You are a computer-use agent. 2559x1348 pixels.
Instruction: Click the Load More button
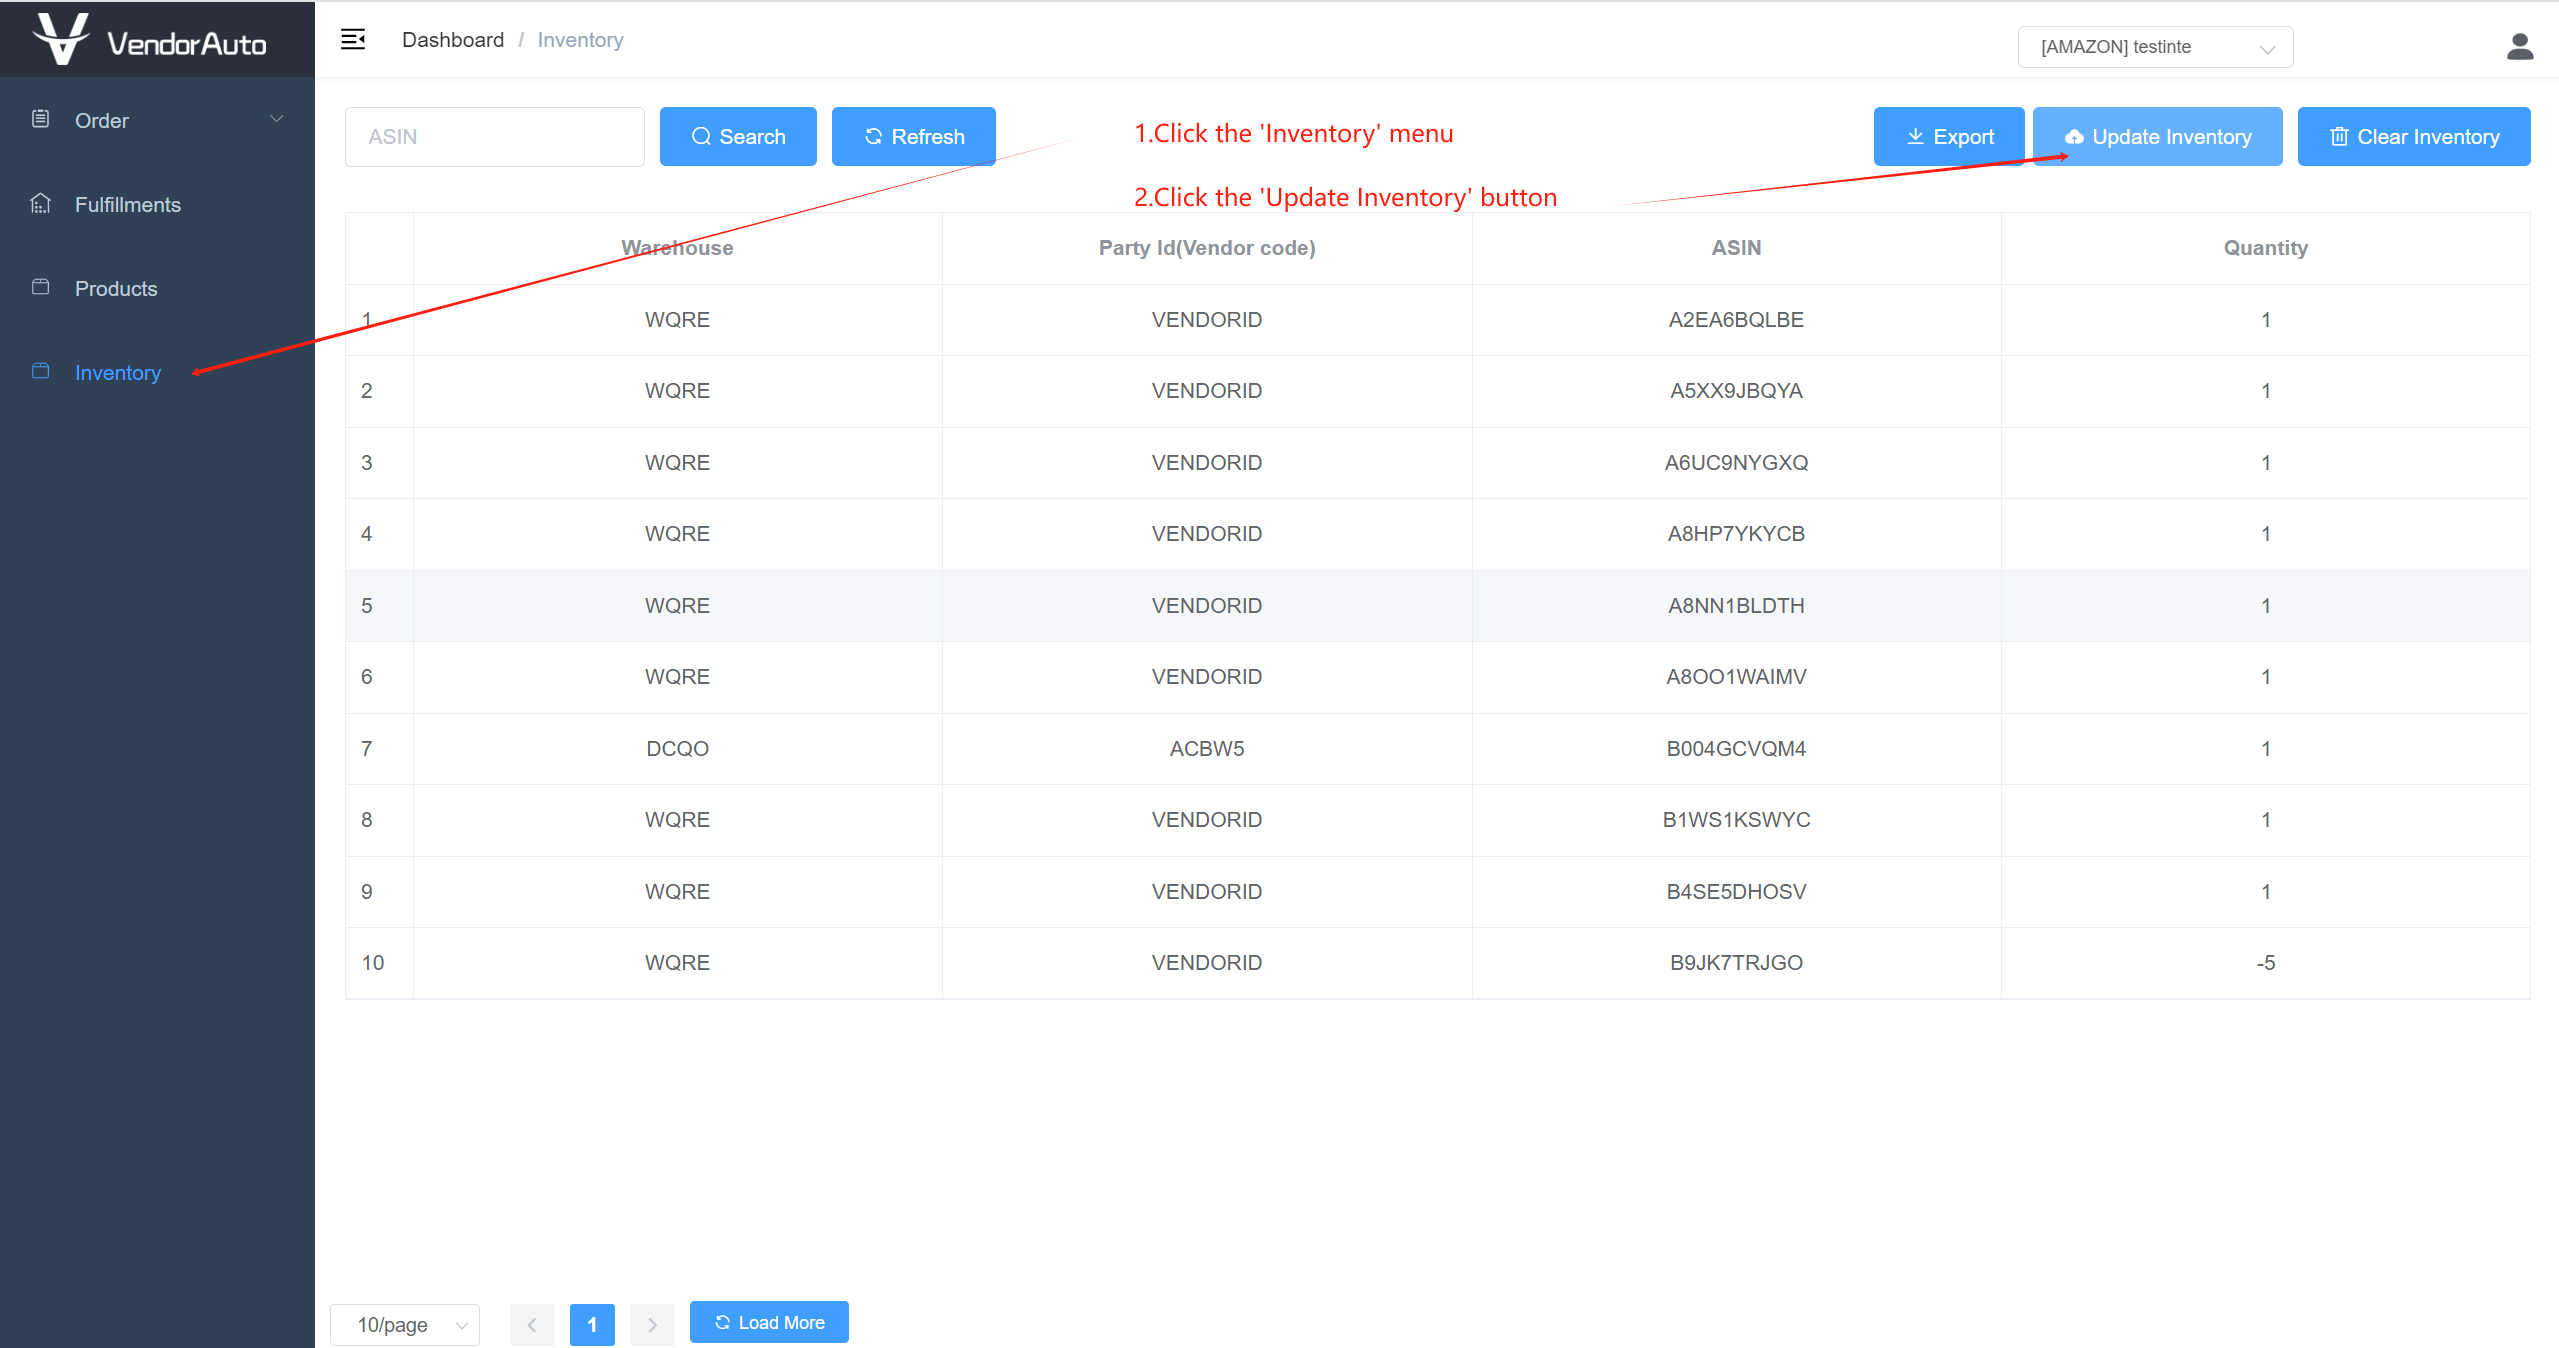[769, 1322]
